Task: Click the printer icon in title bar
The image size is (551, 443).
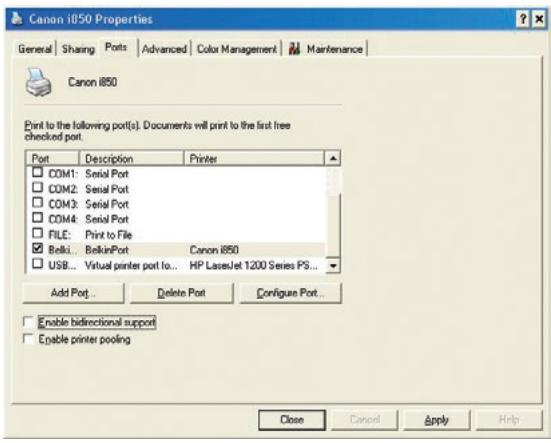Action: [x=17, y=18]
